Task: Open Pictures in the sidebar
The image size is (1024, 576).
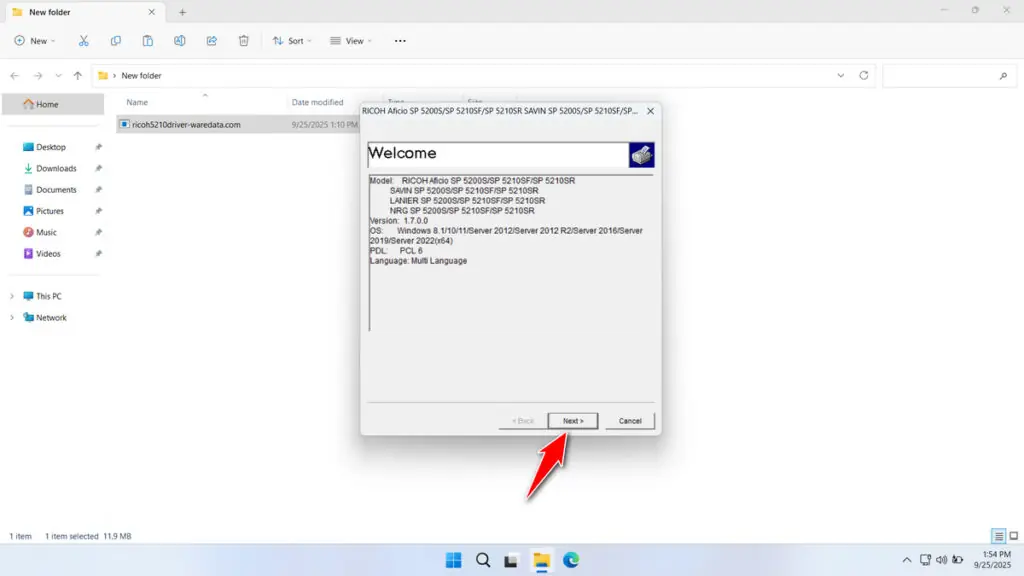Action: (50, 211)
